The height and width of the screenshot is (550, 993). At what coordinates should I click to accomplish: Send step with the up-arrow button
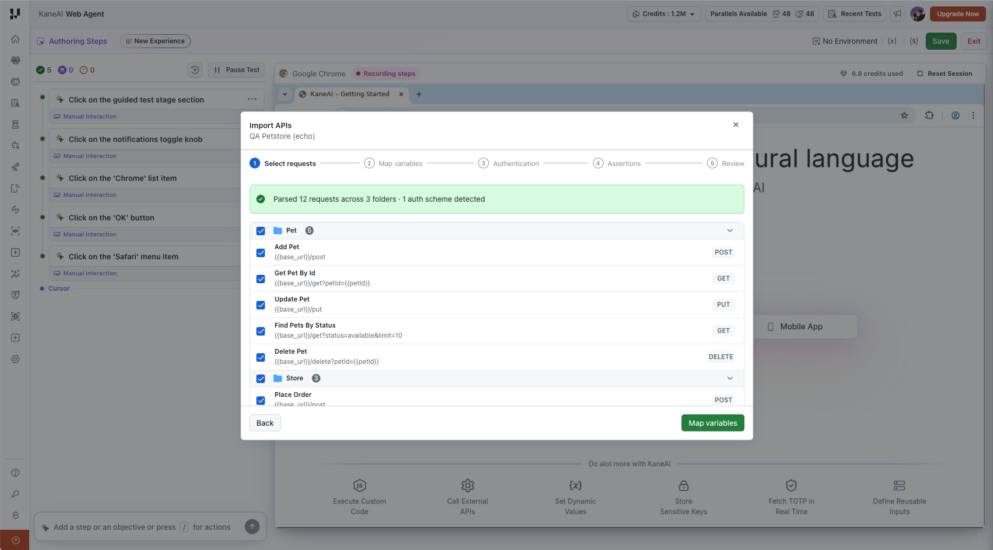[x=252, y=527]
